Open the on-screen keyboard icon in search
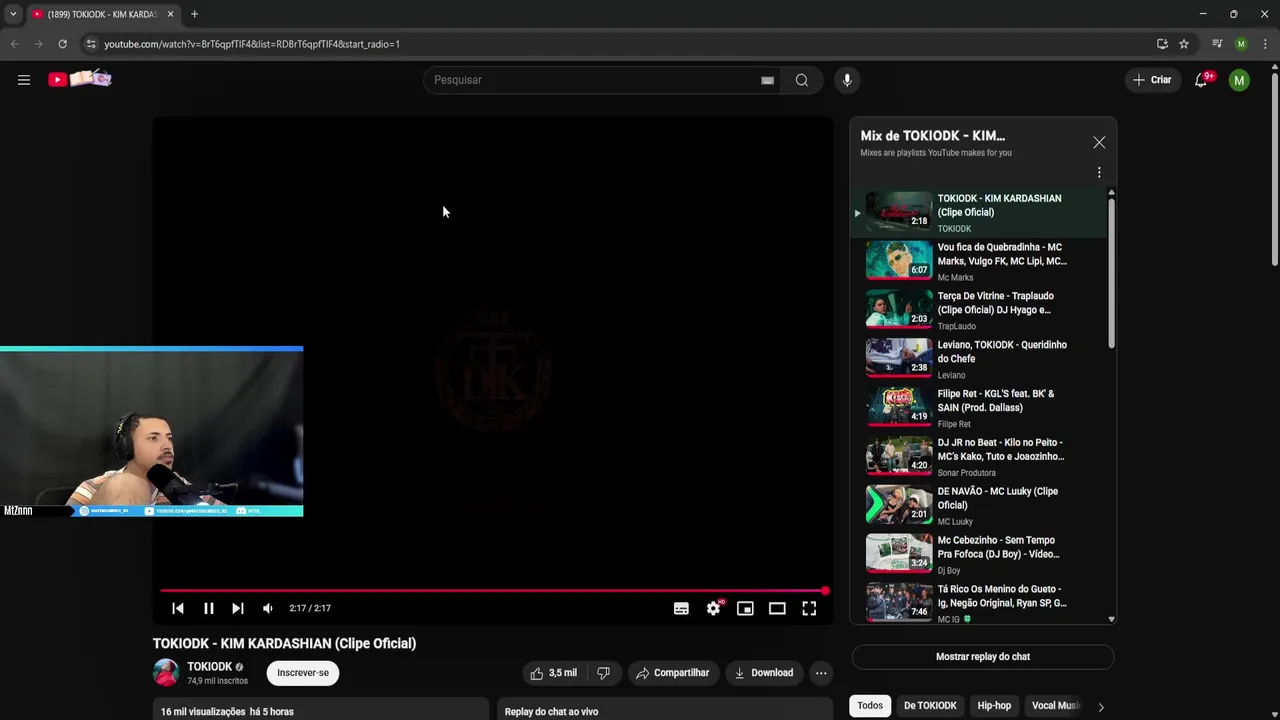 tap(767, 80)
